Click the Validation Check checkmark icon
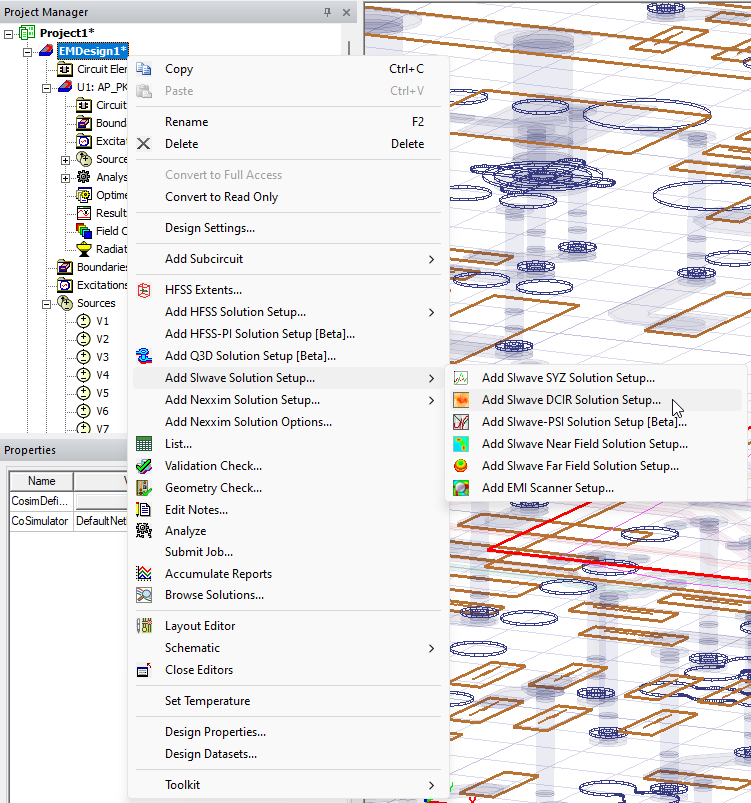The width and height of the screenshot is (751, 803). (144, 466)
